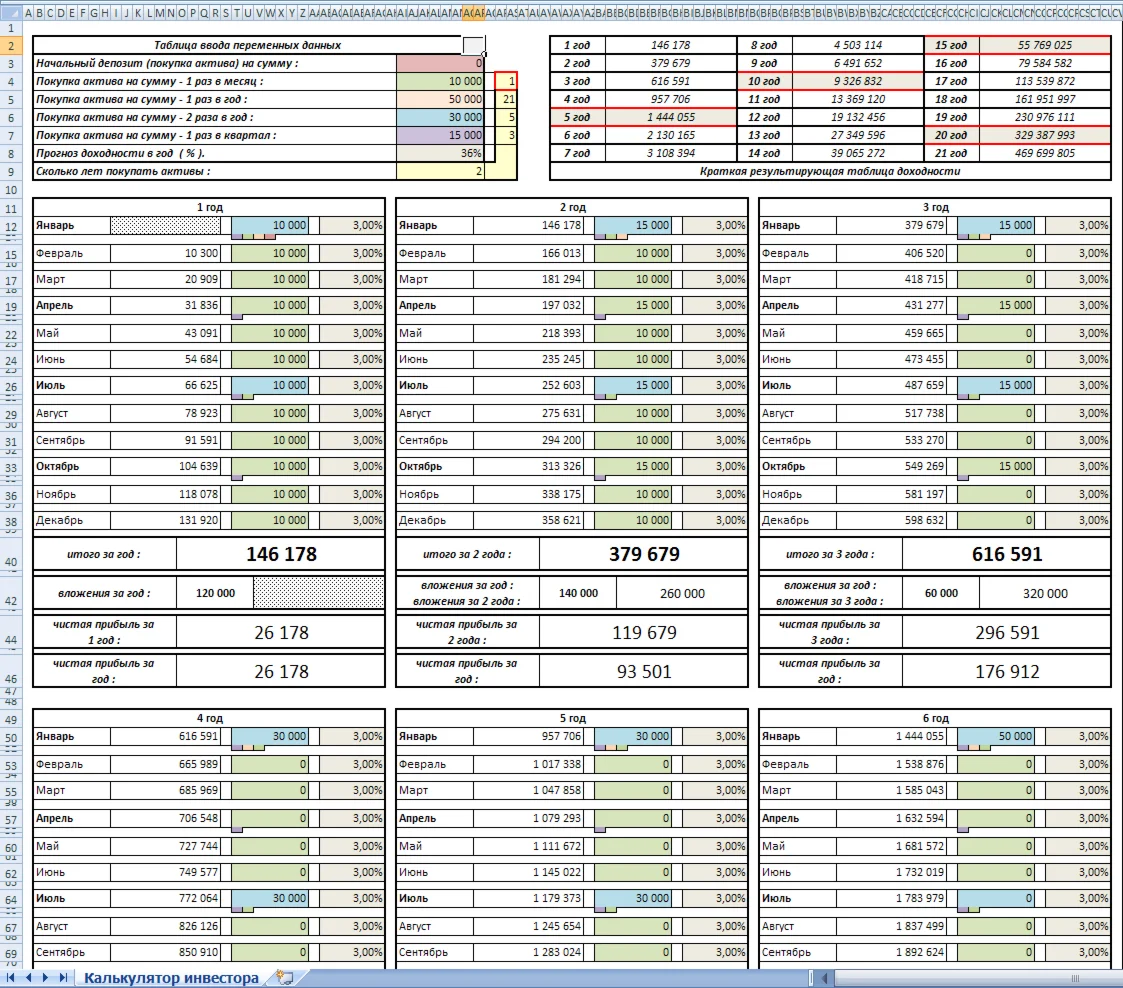
Task: Click the 8 год value 4 503 114
Action: (857, 44)
